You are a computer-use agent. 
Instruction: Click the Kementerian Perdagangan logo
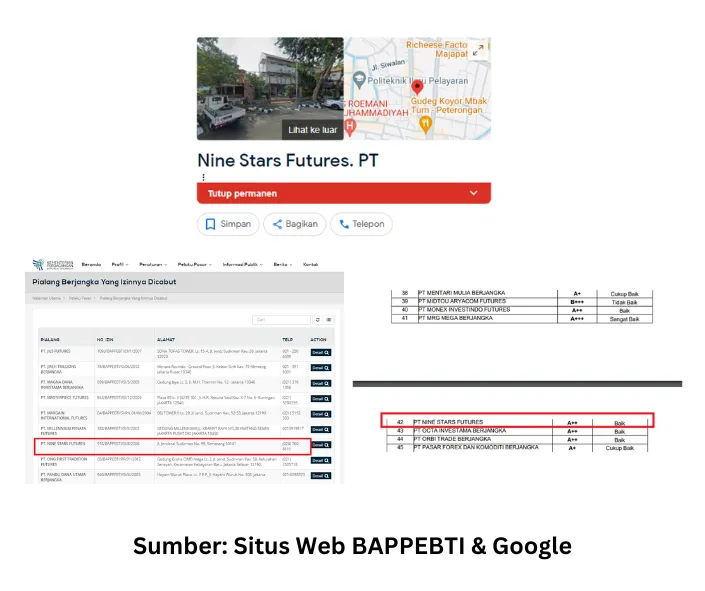point(53,264)
